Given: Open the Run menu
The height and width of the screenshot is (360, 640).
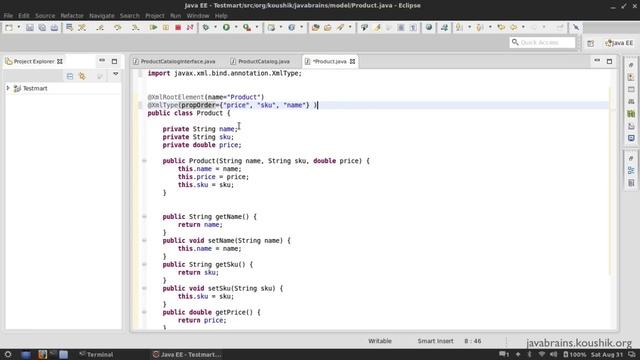Looking at the screenshot, I should (x=176, y=16).
